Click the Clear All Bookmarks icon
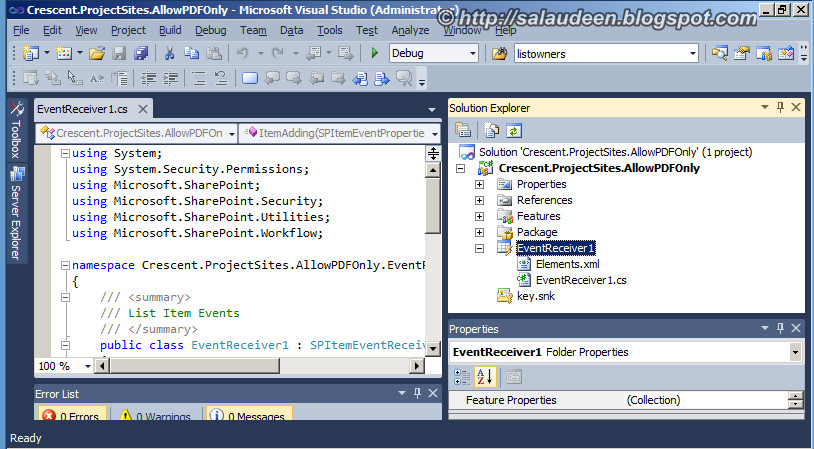Screen dimensions: 814x449 coord(404,78)
